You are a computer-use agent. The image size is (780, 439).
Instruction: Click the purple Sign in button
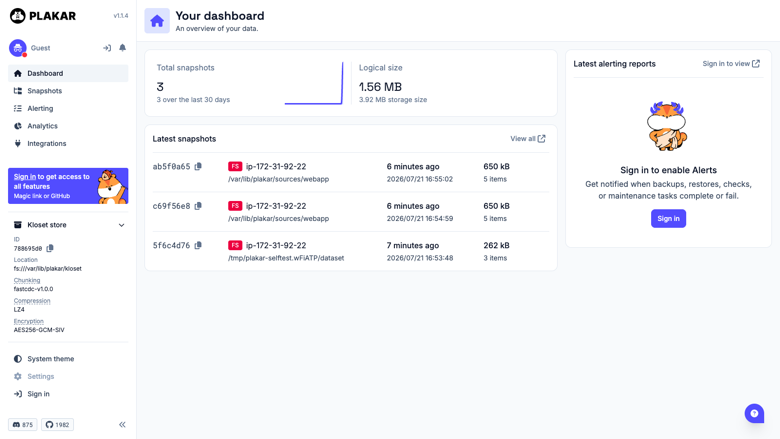pyautogui.click(x=668, y=218)
